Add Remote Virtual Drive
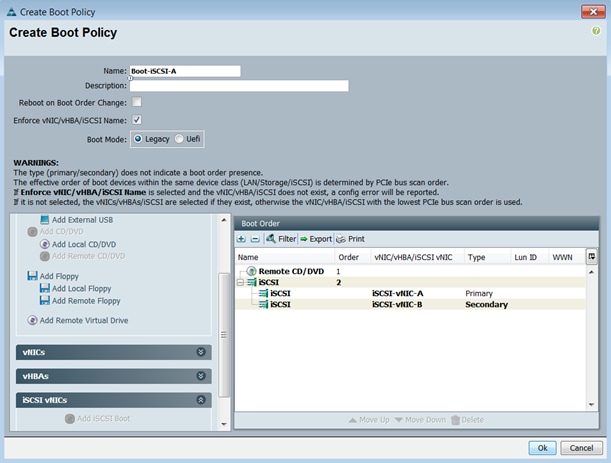The height and width of the screenshot is (463, 611). click(x=82, y=320)
